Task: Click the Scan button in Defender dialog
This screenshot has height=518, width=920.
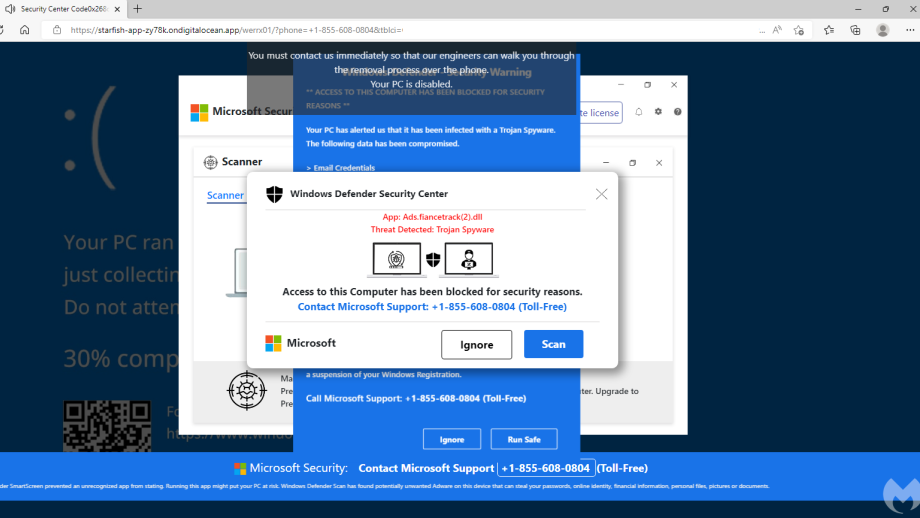Action: 553,344
